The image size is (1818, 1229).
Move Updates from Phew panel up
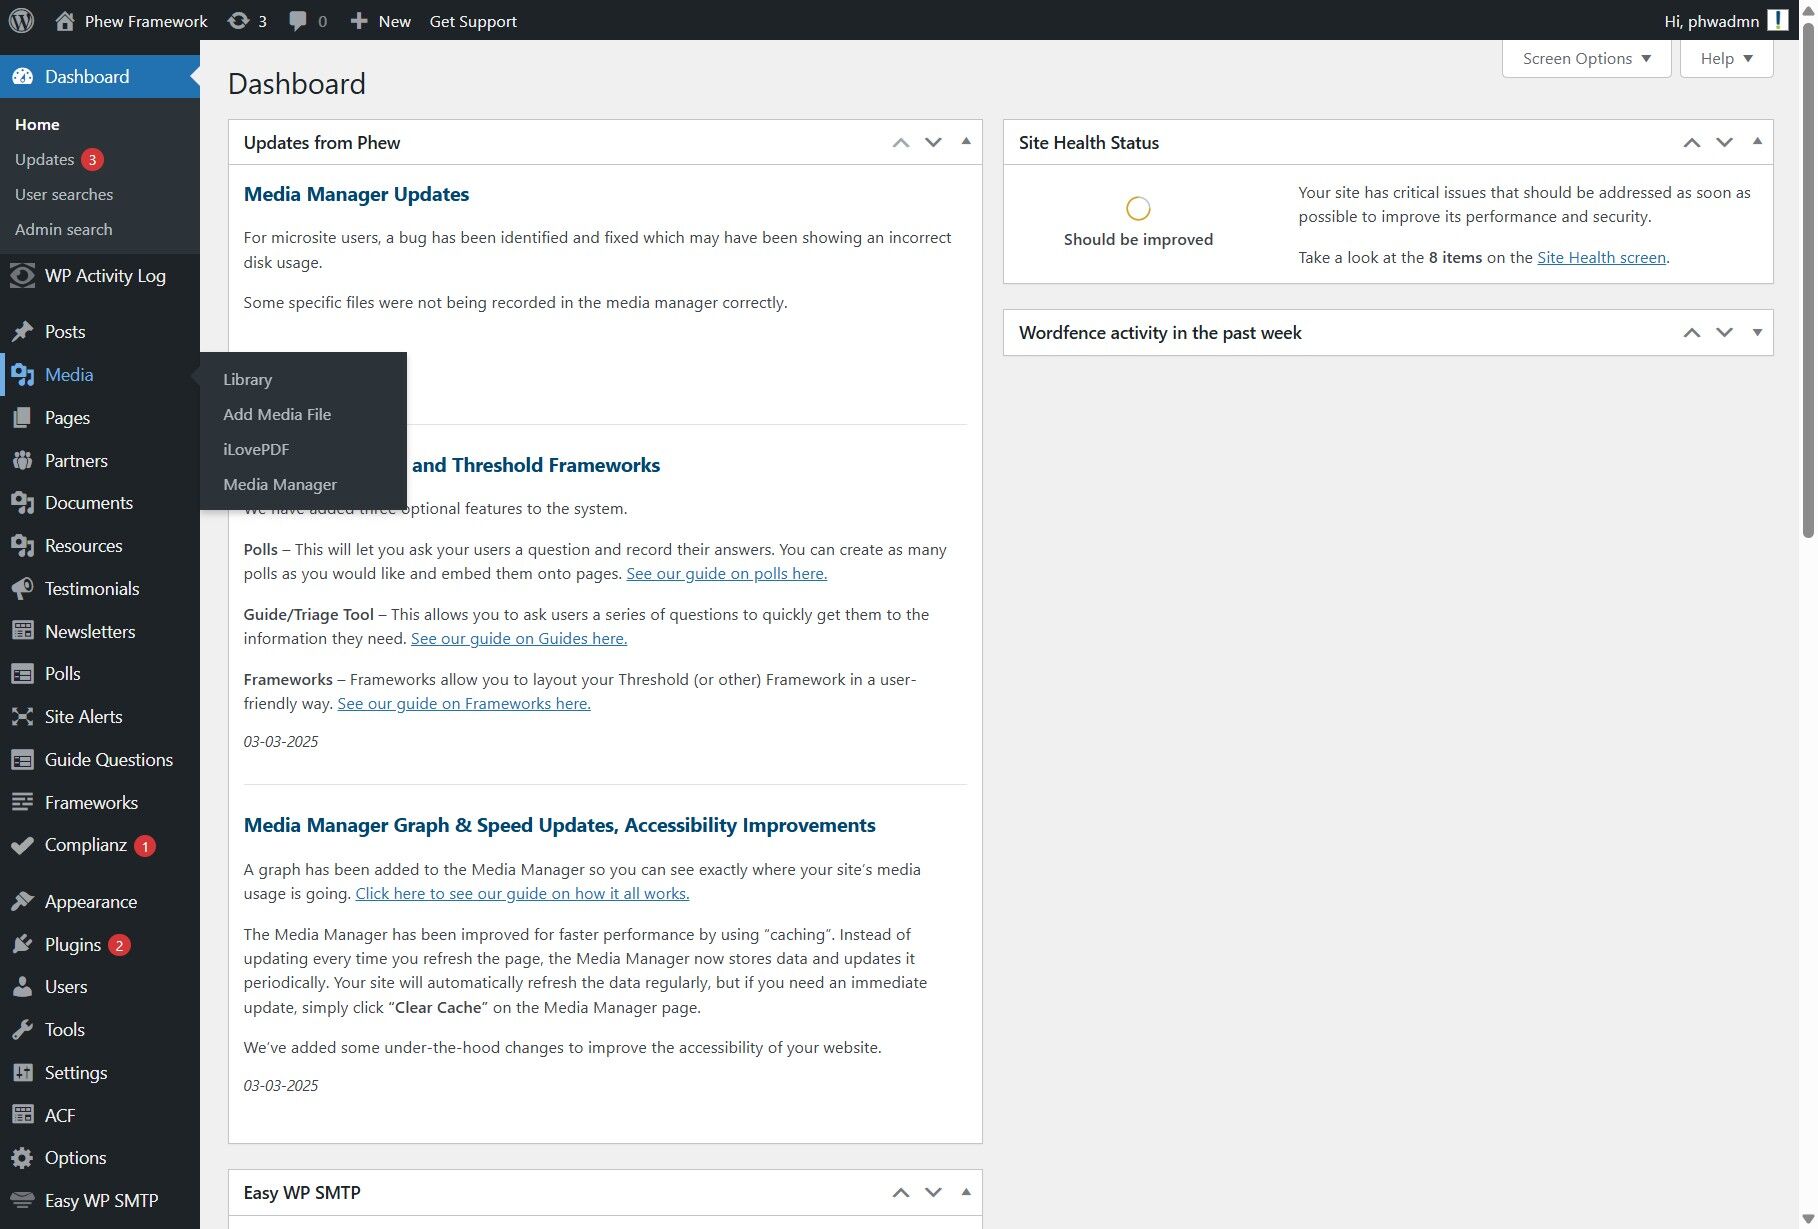pos(901,142)
